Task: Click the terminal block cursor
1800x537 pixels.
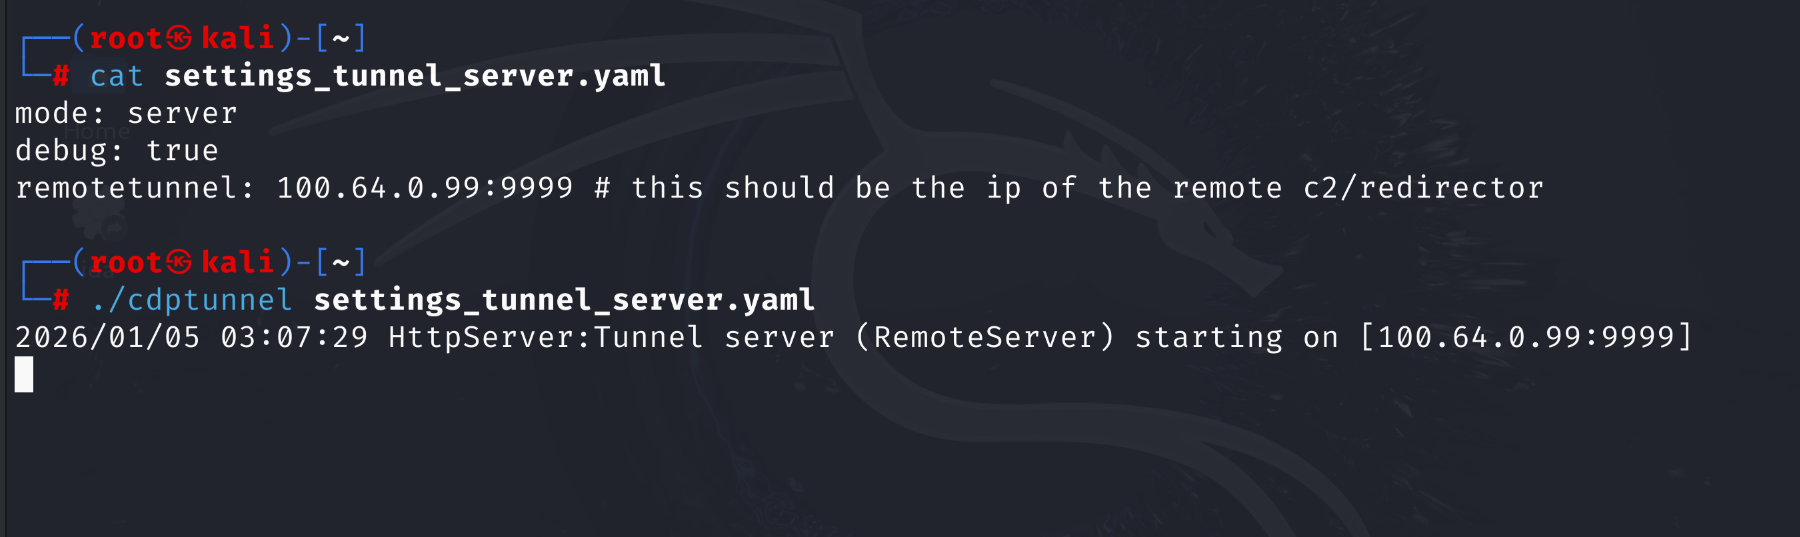Action: point(24,375)
